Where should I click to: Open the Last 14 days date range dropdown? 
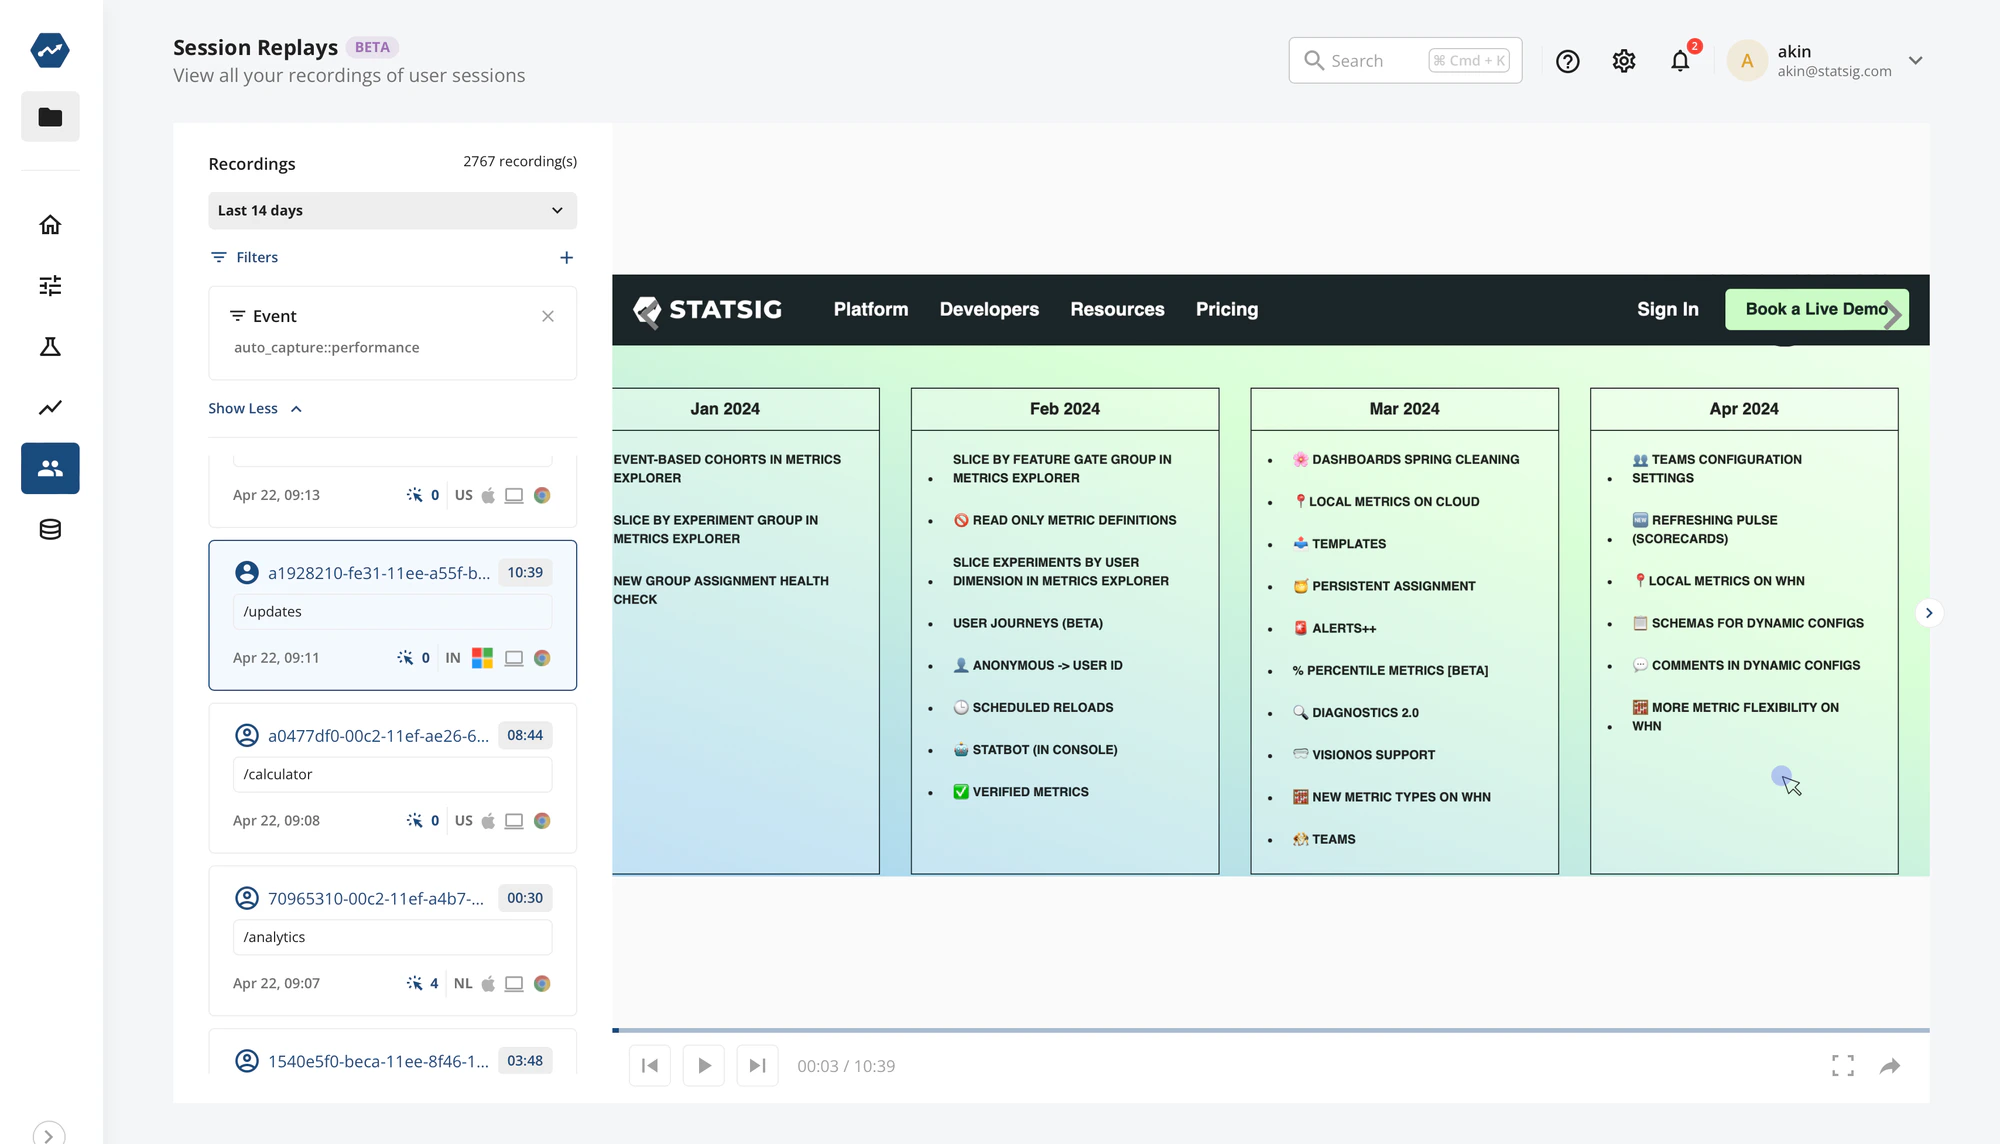coord(392,210)
